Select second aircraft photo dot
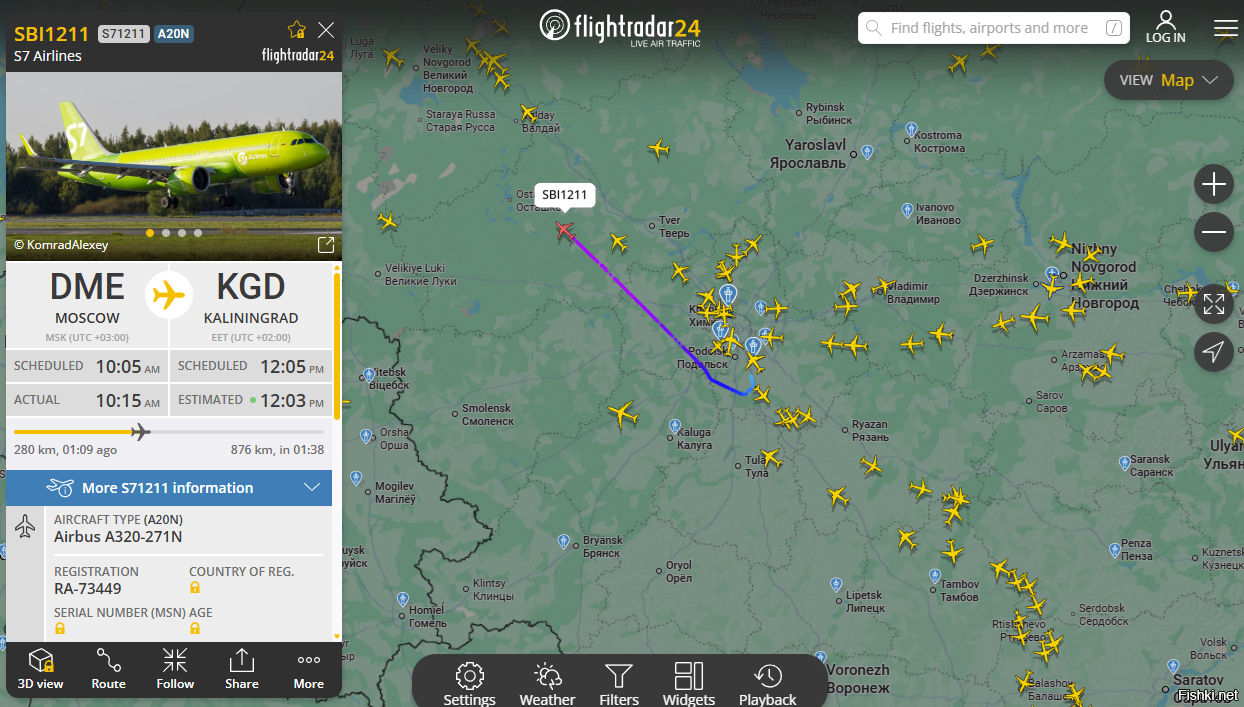This screenshot has width=1244, height=707. (166, 233)
